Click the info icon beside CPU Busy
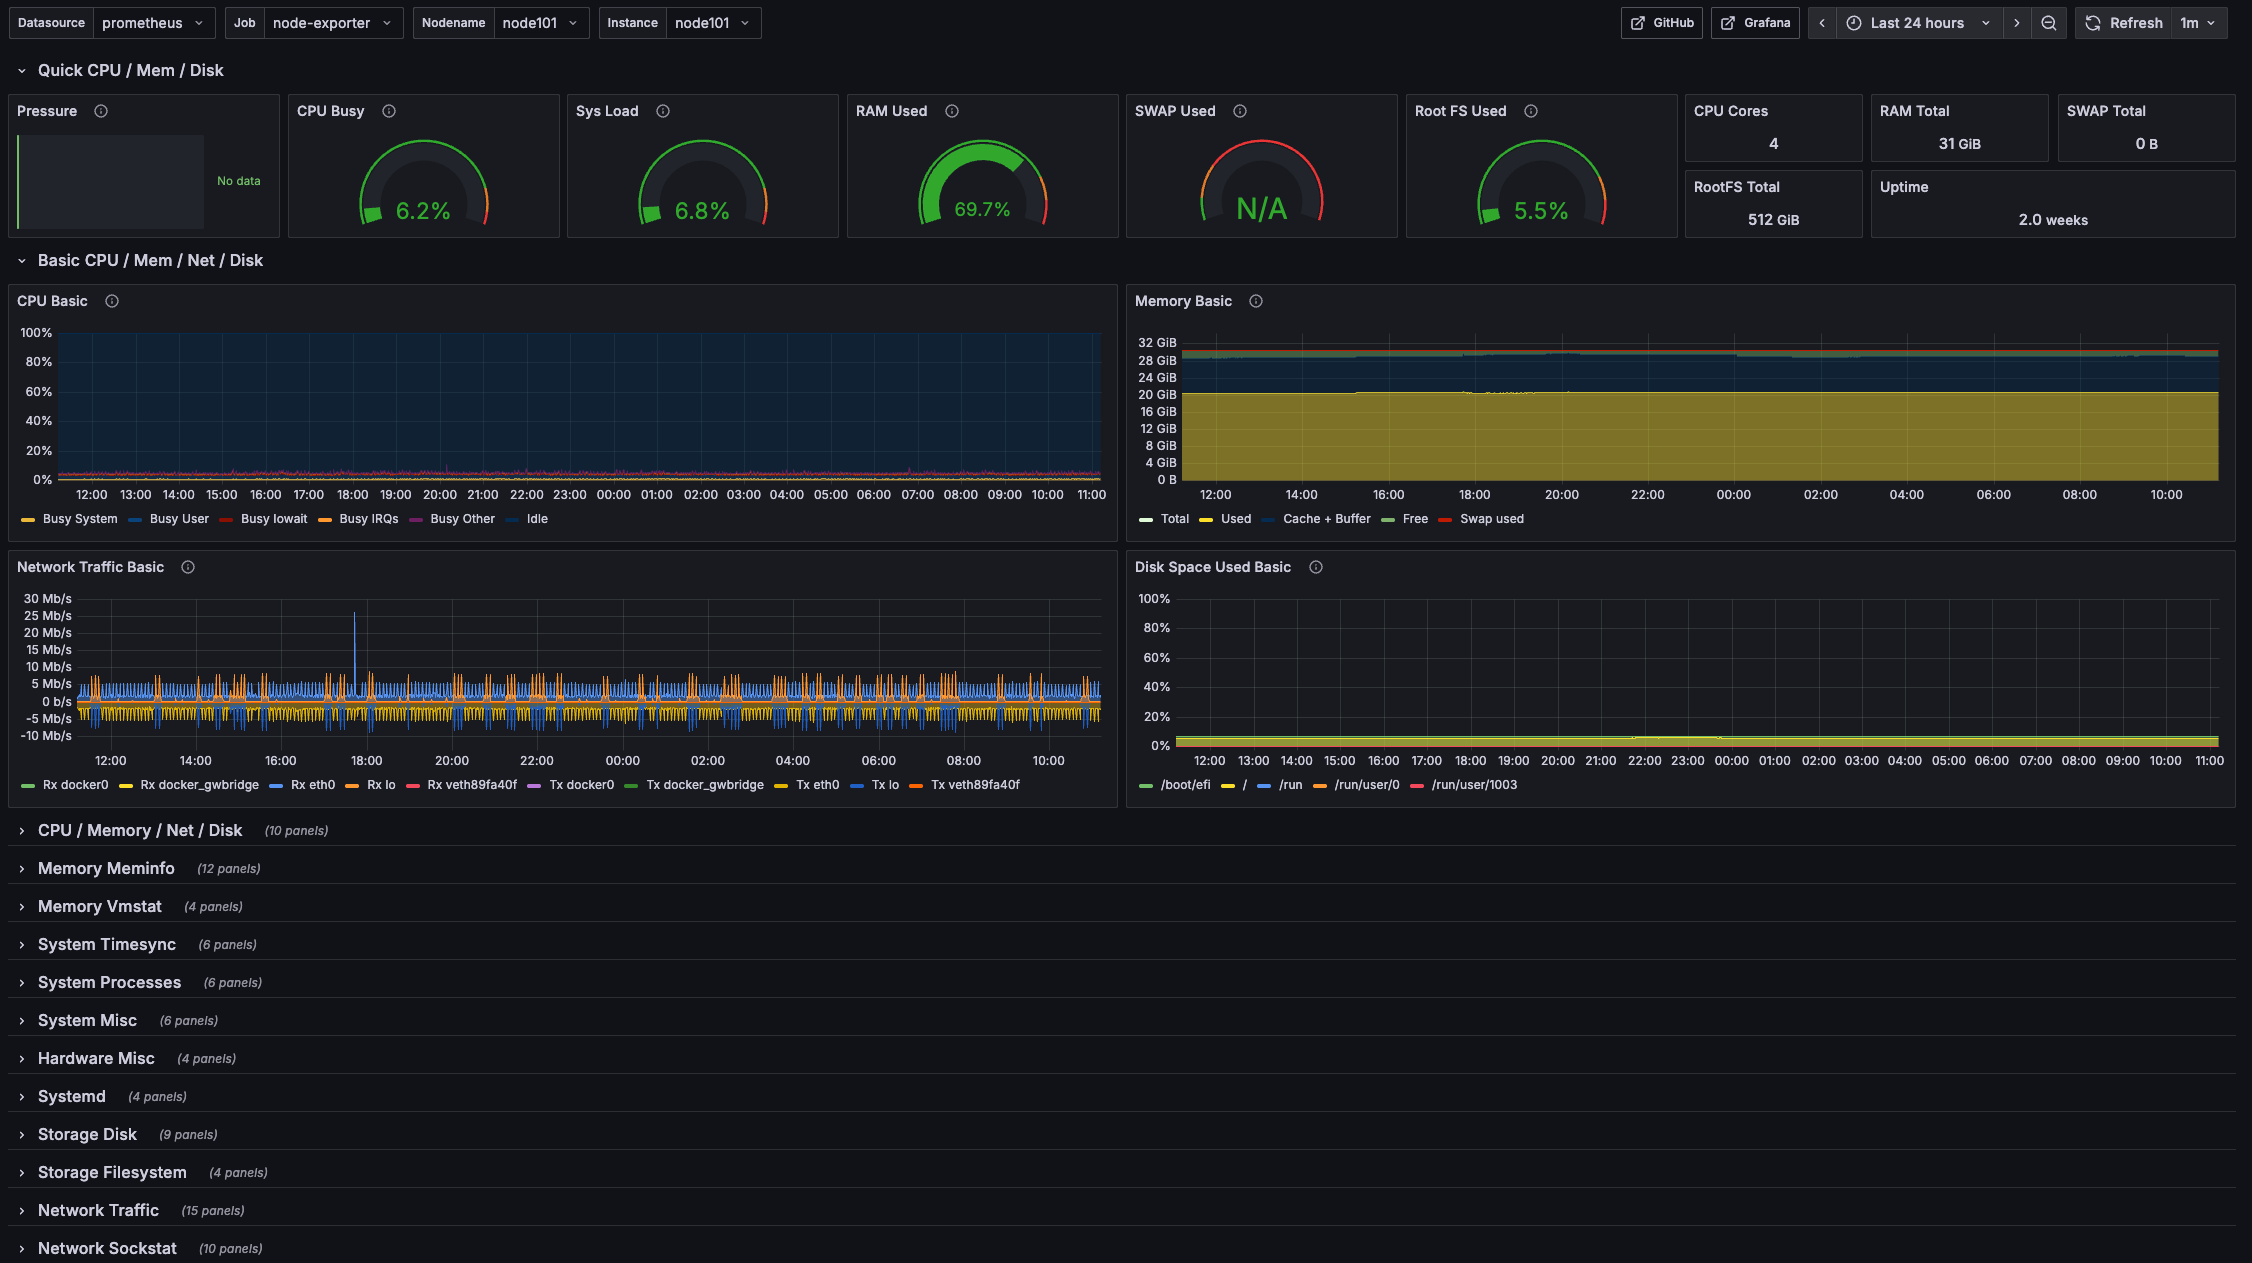Viewport: 2252px width, 1263px height. click(389, 111)
